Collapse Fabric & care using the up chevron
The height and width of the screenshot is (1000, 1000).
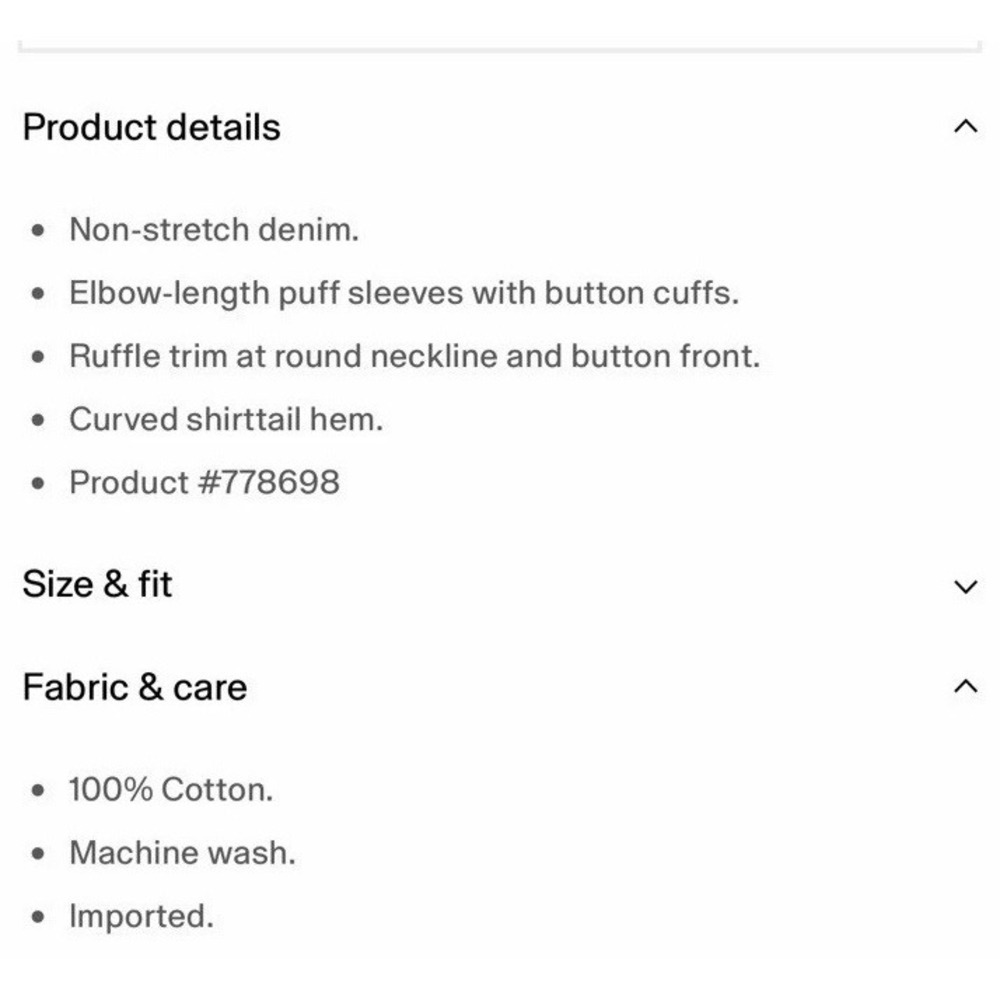(x=966, y=686)
